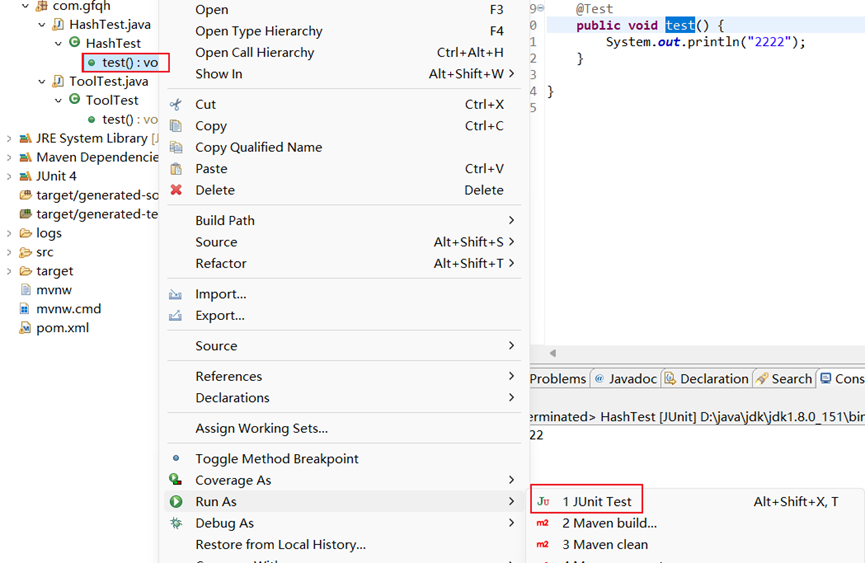The image size is (865, 563).
Task: Choose Restore from Local History...
Action: coord(344,544)
